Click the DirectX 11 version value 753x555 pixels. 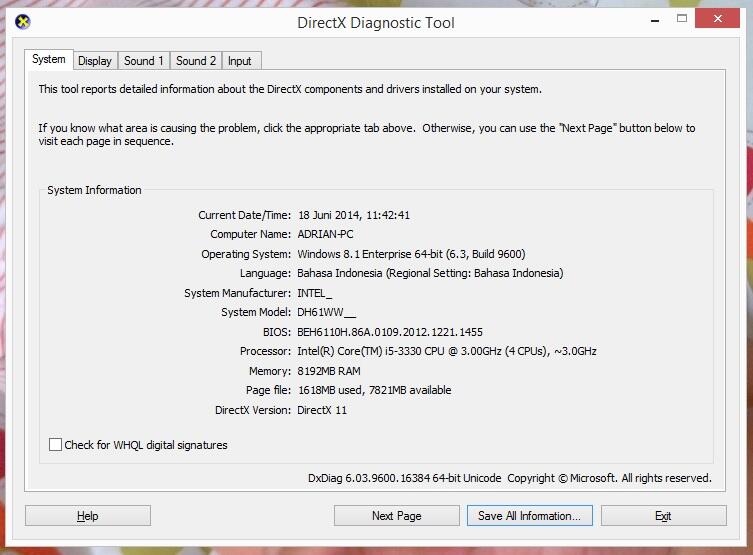pyautogui.click(x=322, y=410)
